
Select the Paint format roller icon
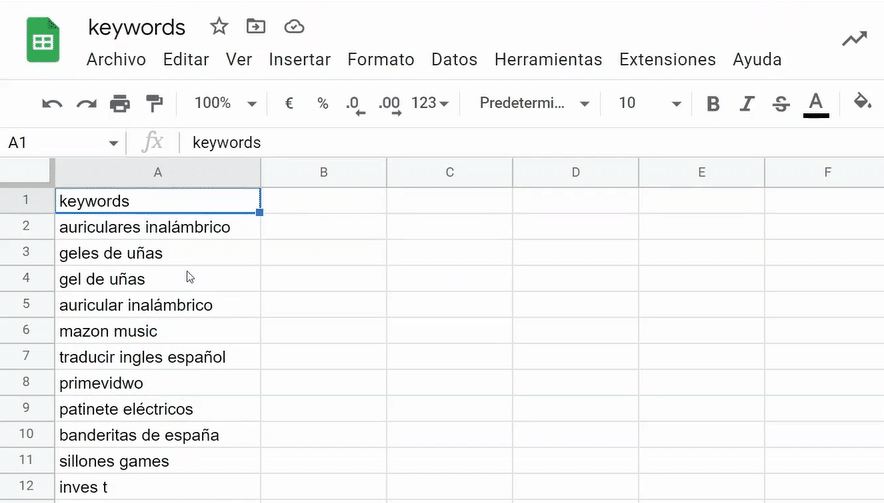[154, 104]
